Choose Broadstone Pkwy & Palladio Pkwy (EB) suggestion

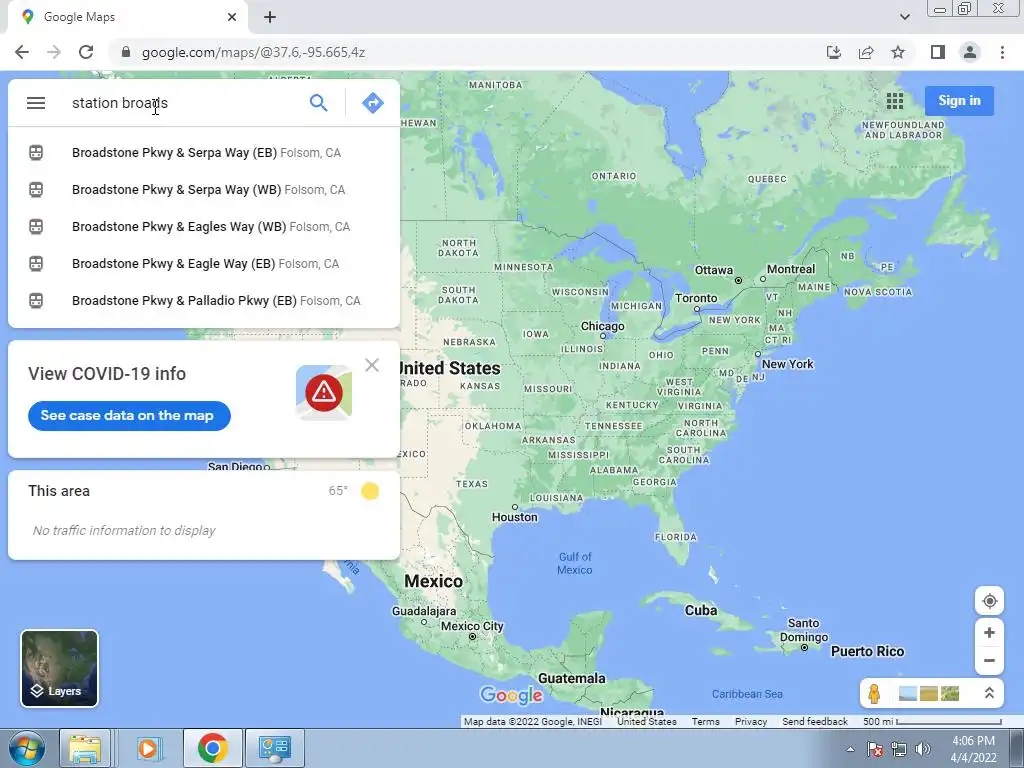[204, 301]
